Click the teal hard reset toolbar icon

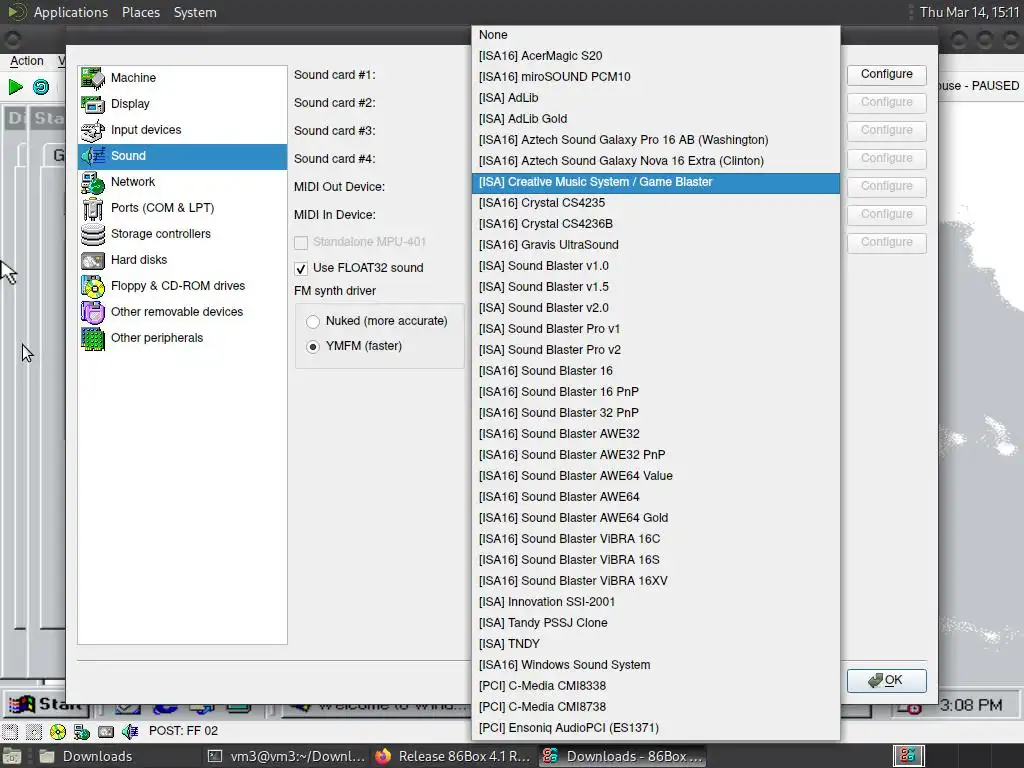coord(41,86)
